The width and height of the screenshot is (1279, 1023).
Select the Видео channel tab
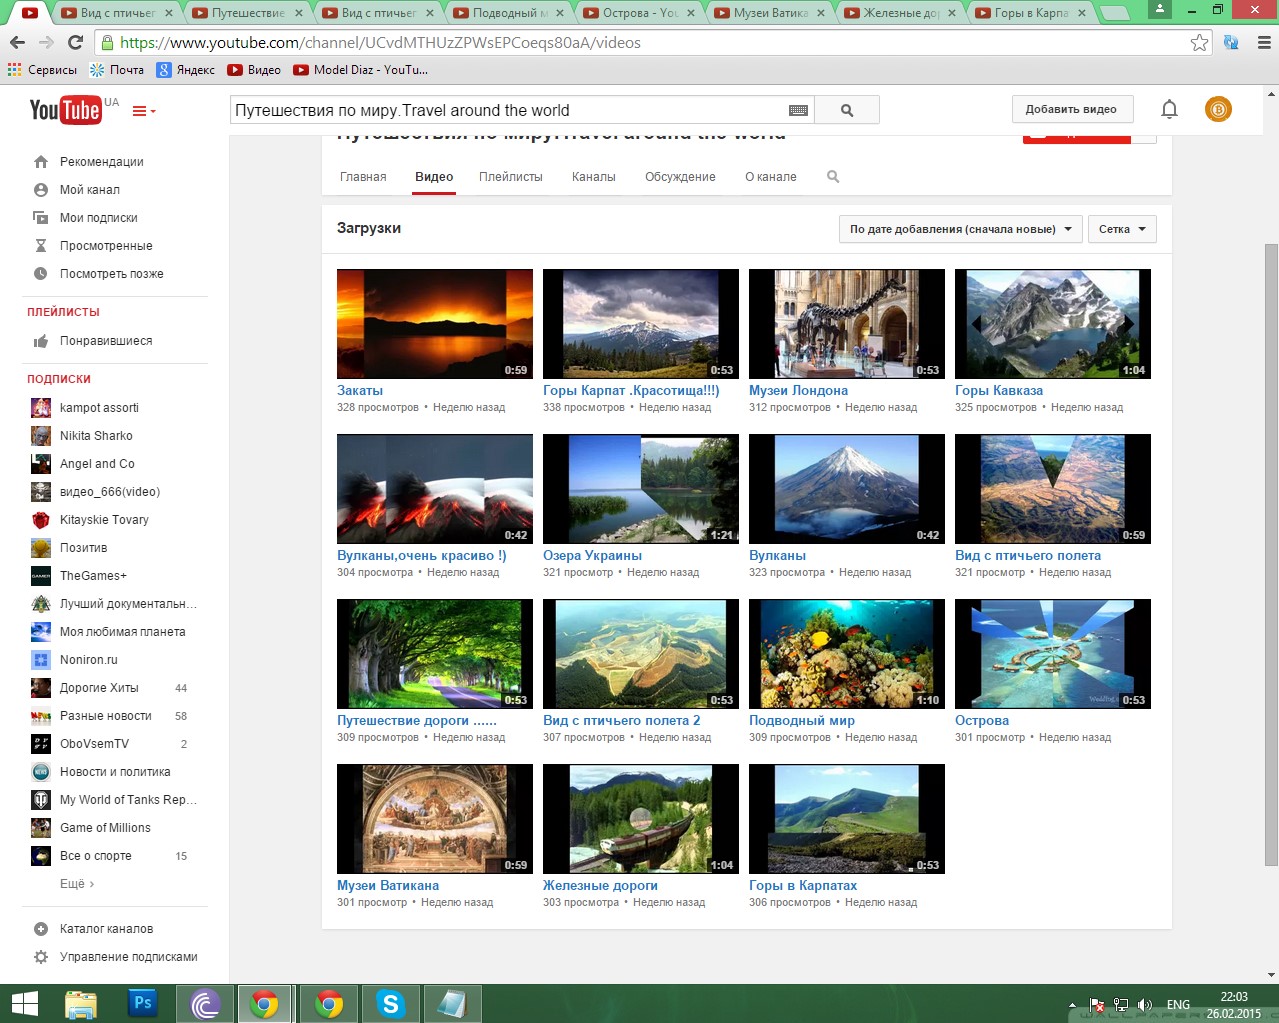434,176
